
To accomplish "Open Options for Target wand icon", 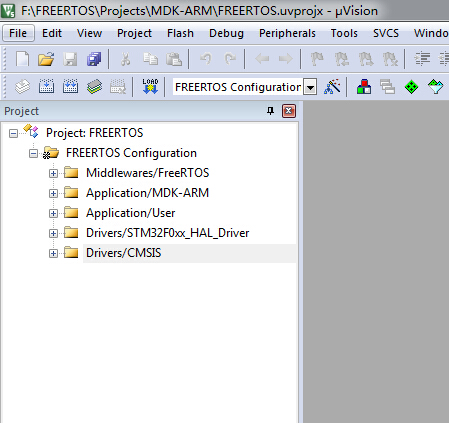I will (x=332, y=87).
